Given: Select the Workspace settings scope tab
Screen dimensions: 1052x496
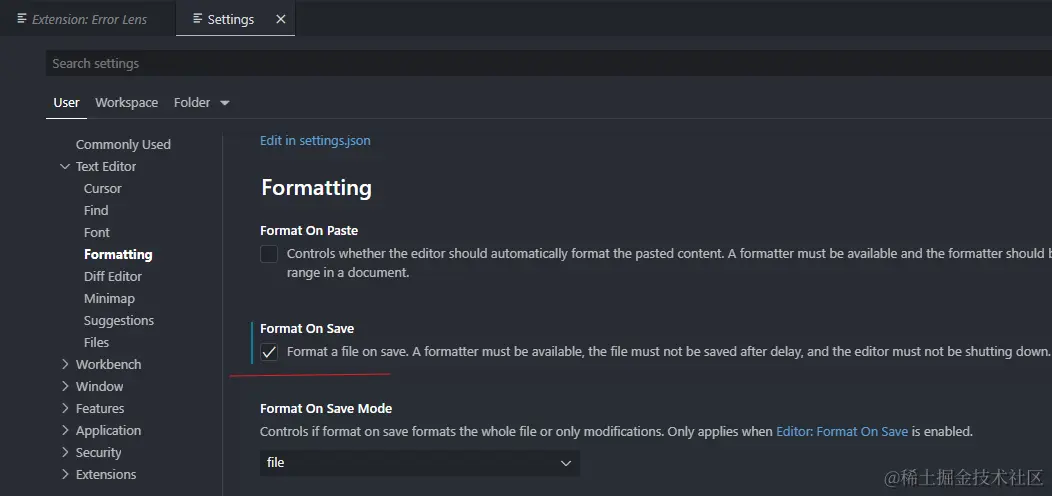Looking at the screenshot, I should (126, 102).
